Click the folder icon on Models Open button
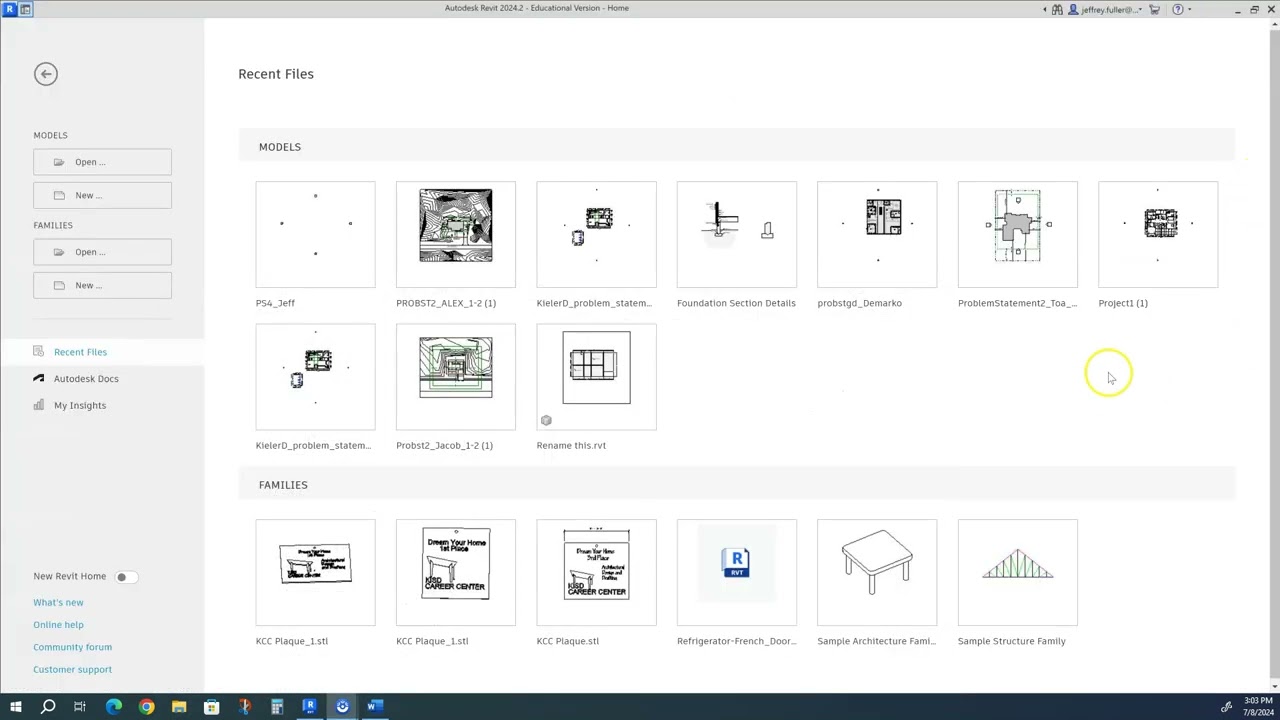This screenshot has width=1280, height=720. click(59, 162)
